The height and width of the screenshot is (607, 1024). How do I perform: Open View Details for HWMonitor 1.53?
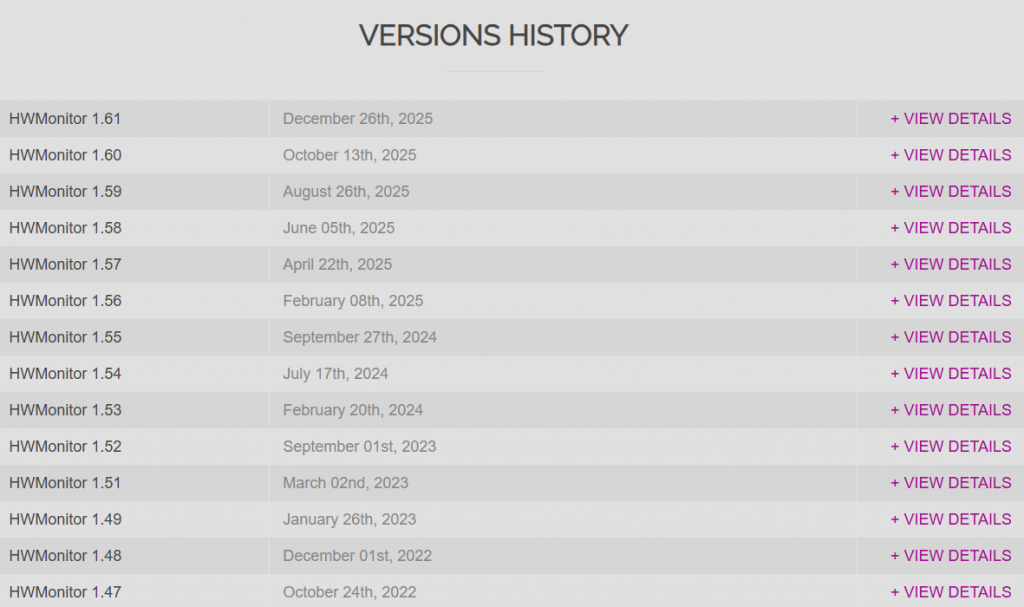point(950,410)
